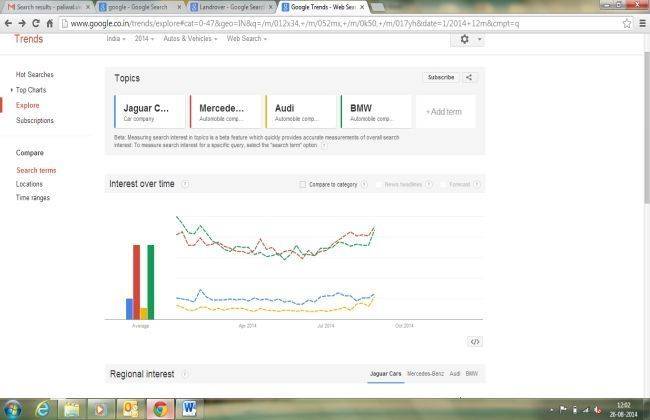The height and width of the screenshot is (420, 650).
Task: Bookmark page with star icon
Action: (x=627, y=24)
